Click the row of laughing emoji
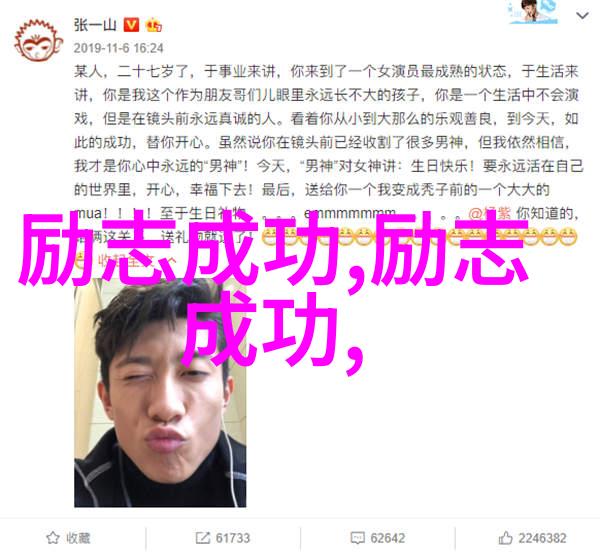This screenshot has height=558, width=600. (420, 237)
